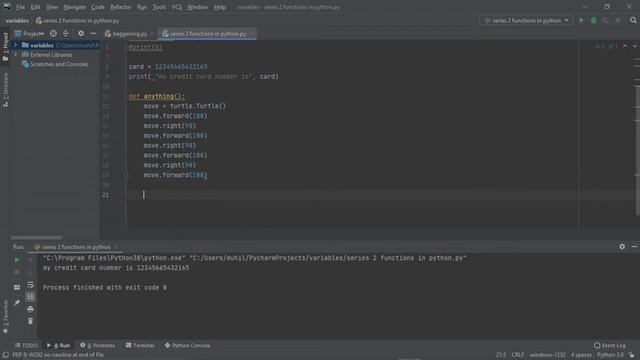640x360 pixels.
Task: Print console output with printer icon
Action: pyautogui.click(x=30, y=309)
